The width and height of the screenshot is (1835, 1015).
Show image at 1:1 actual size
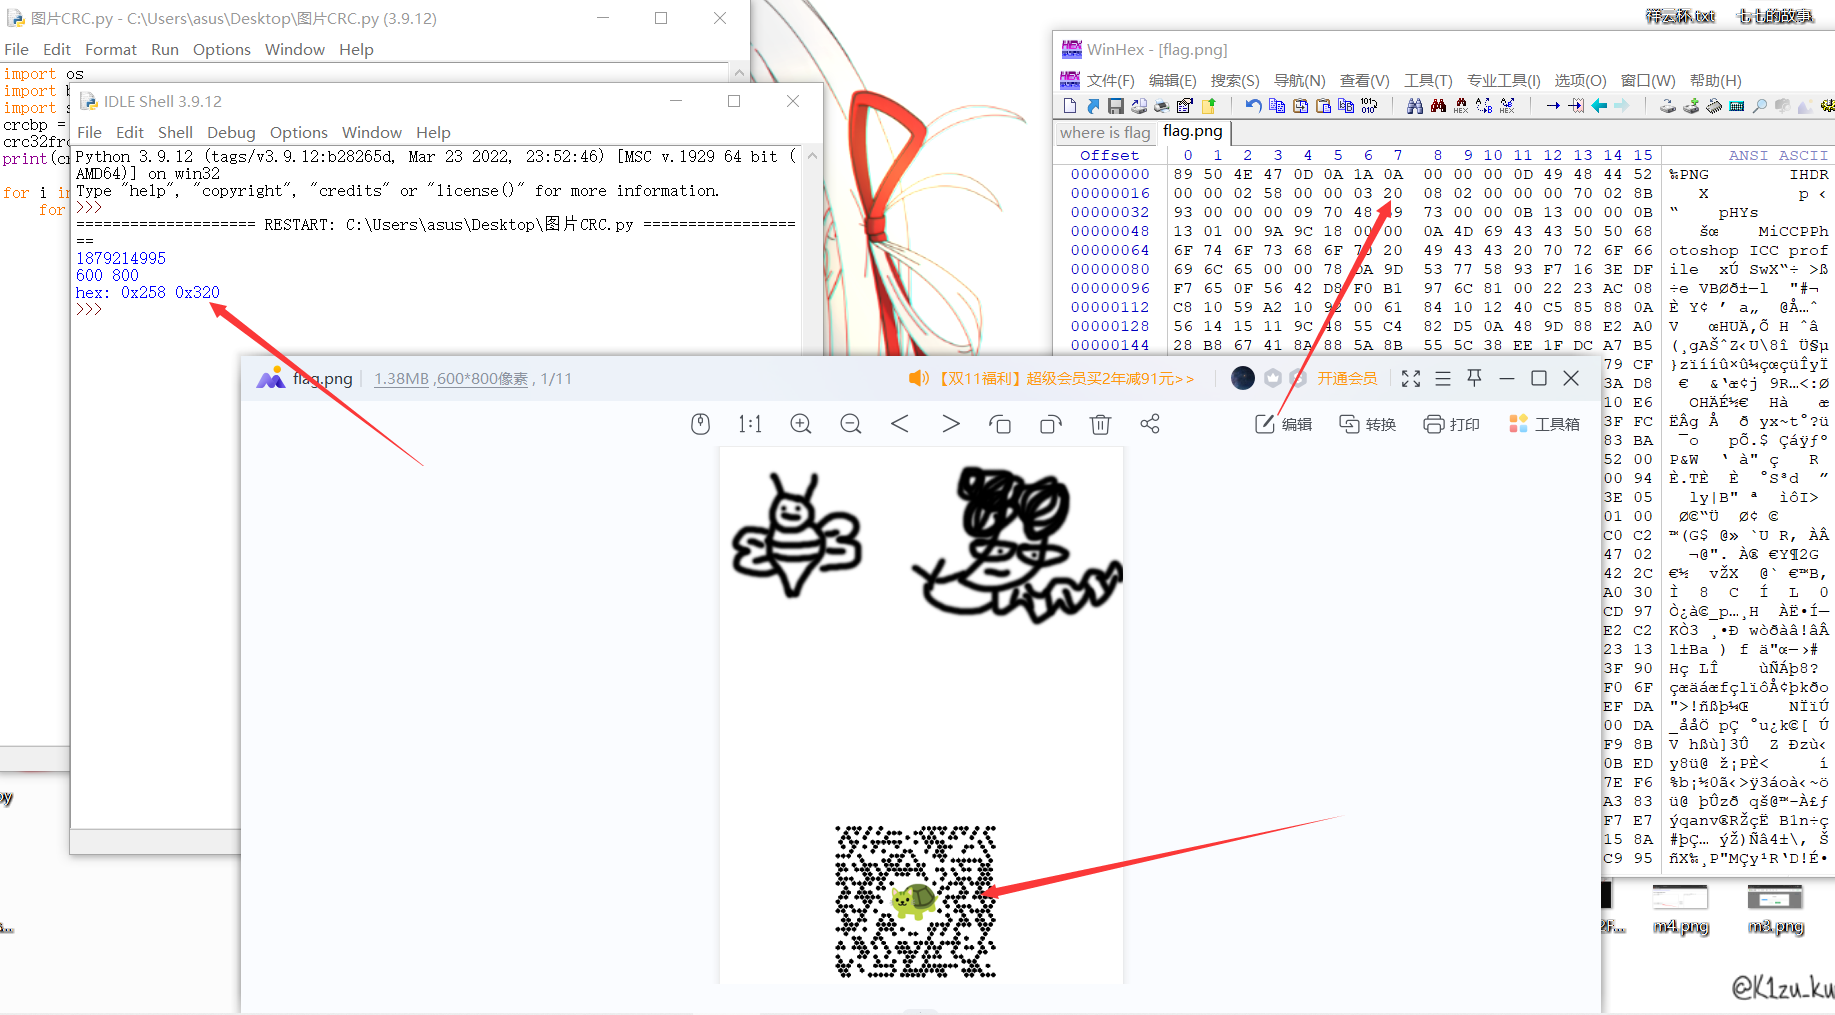pos(750,424)
